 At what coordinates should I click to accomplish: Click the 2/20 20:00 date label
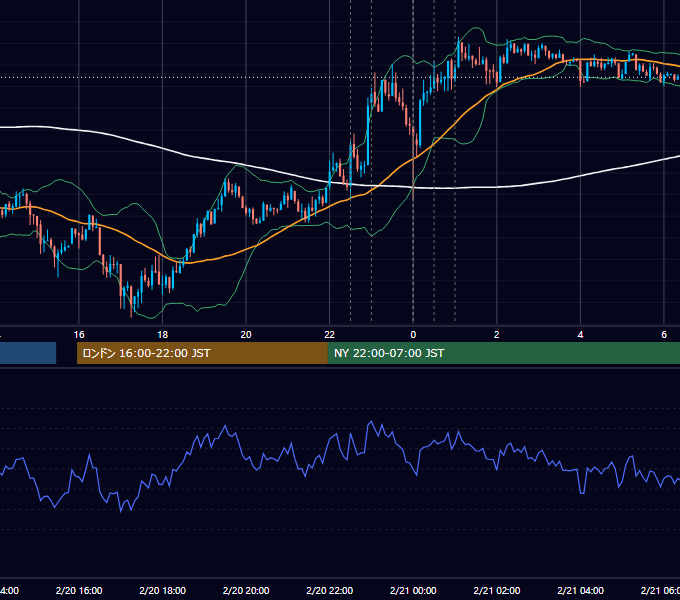point(246,590)
